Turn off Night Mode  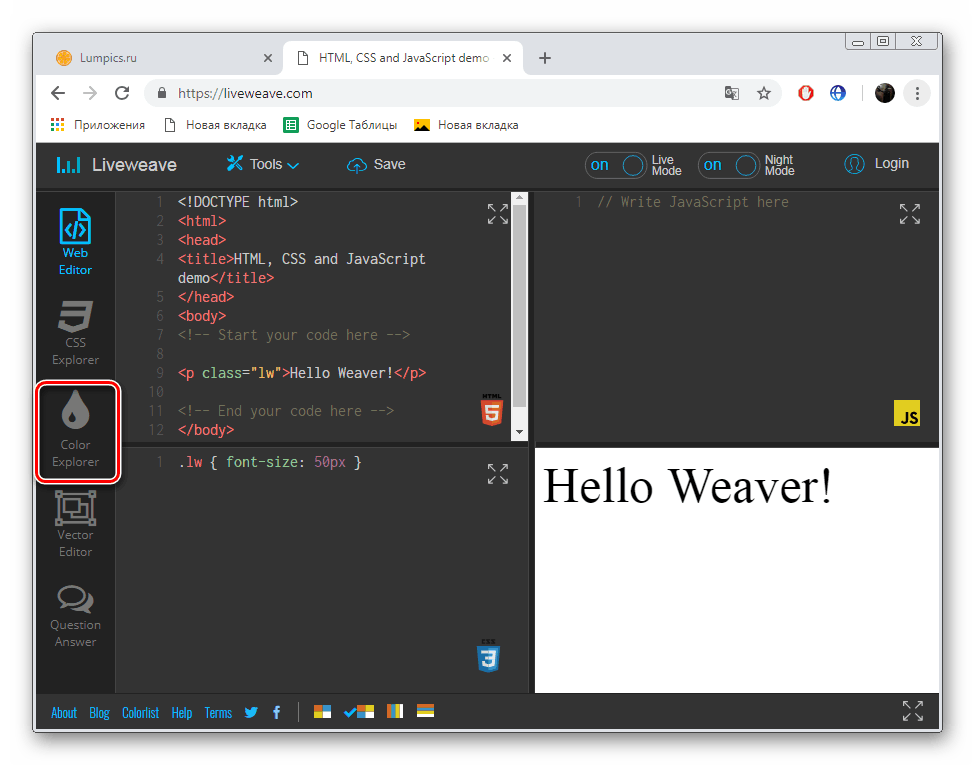[x=728, y=166]
